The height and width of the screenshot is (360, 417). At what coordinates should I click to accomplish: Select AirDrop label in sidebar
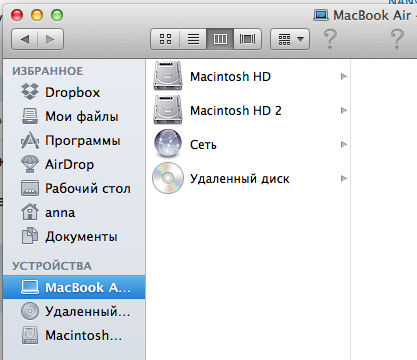pos(69,165)
